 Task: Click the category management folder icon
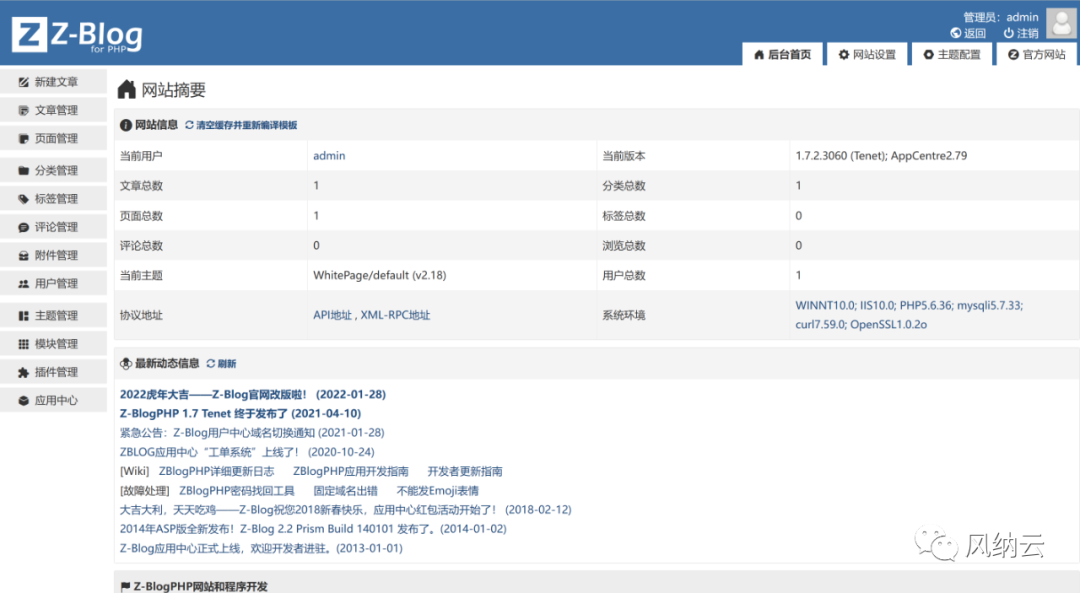point(23,170)
